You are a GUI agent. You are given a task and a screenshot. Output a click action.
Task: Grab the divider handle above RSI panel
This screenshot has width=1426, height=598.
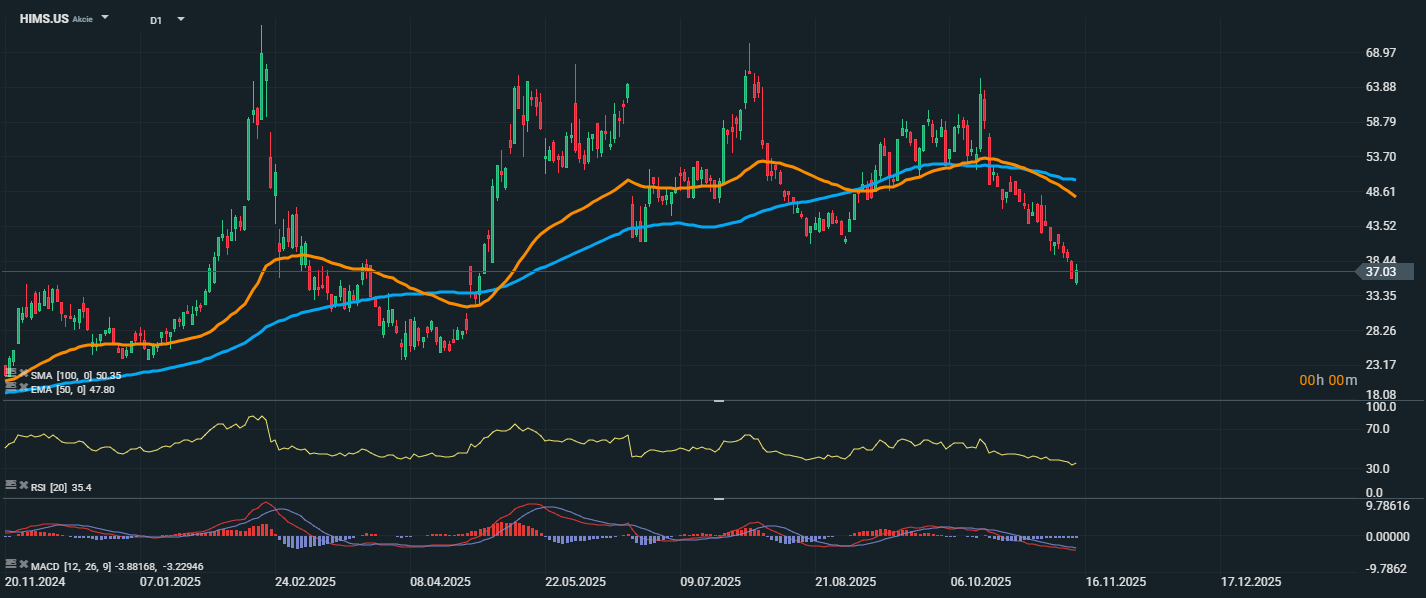(717, 401)
